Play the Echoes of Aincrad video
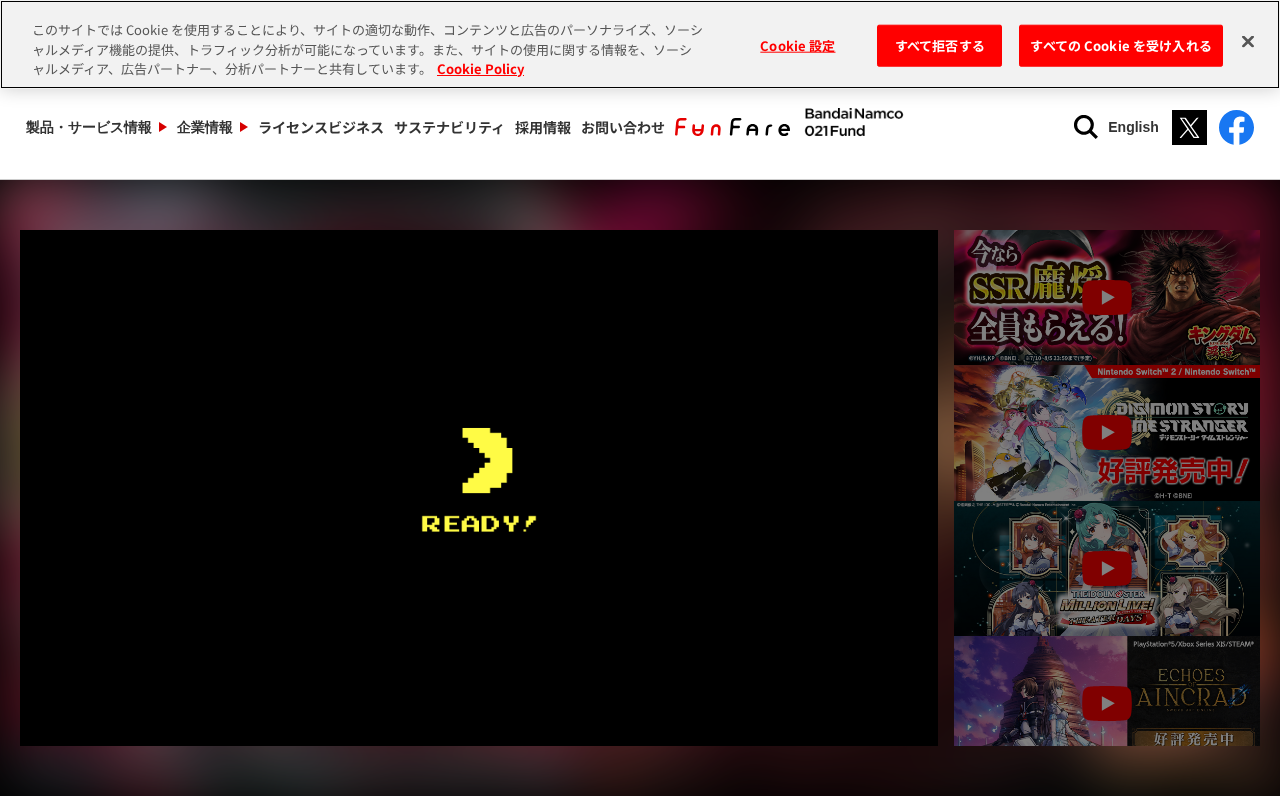The height and width of the screenshot is (800, 1280). [x=1107, y=692]
